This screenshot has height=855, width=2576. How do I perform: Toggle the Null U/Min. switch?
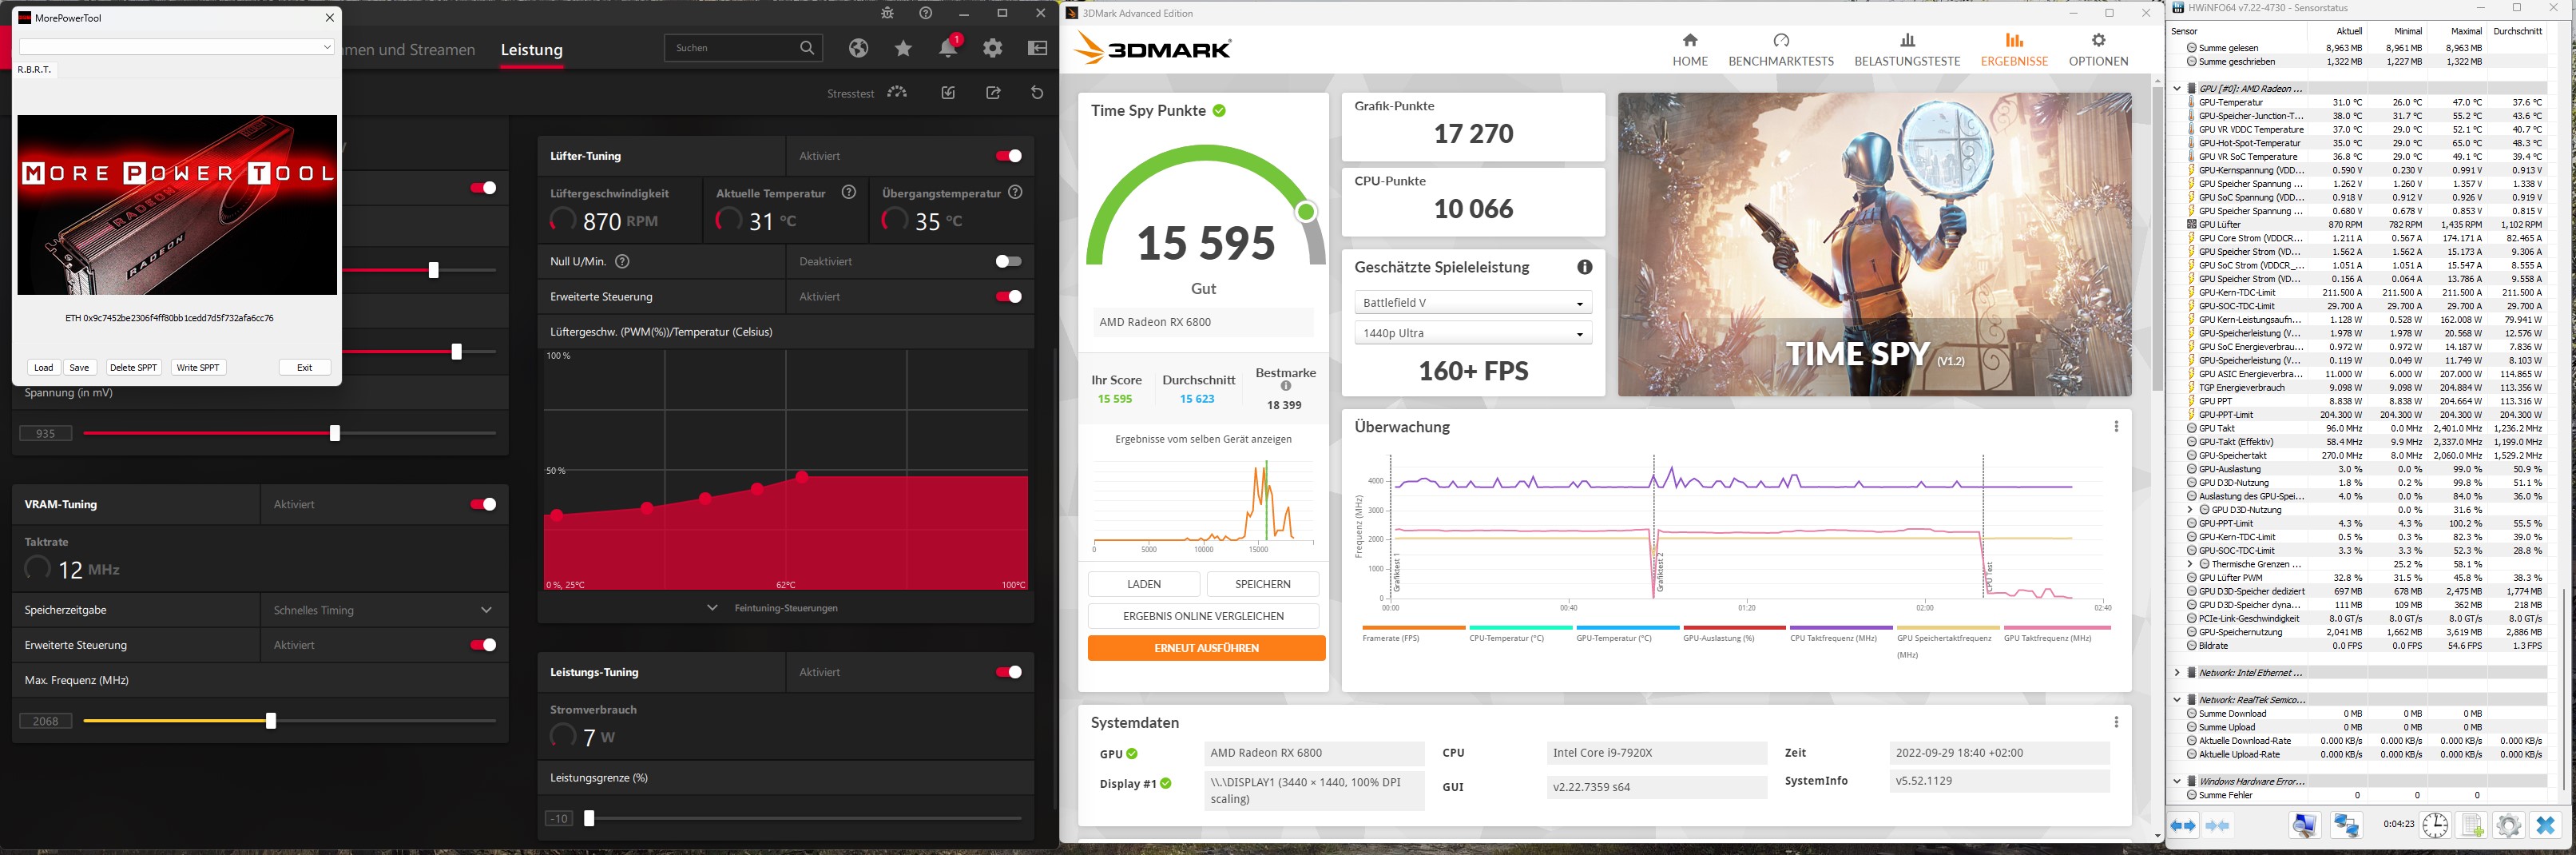(1008, 261)
